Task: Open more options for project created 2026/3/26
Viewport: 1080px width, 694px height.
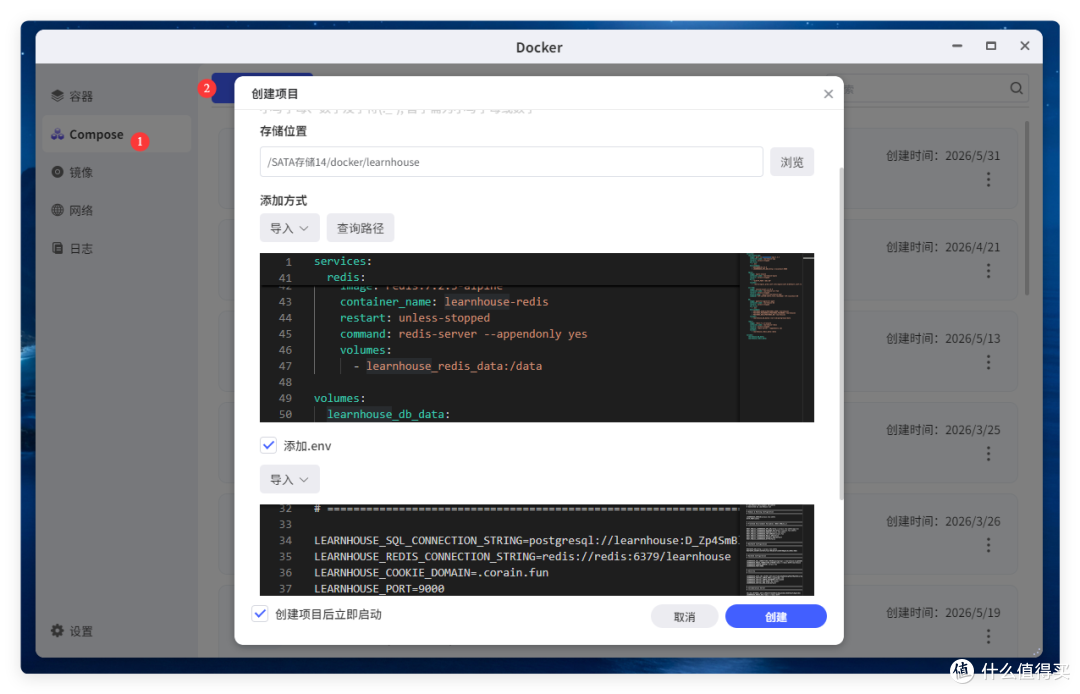Action: click(x=988, y=545)
